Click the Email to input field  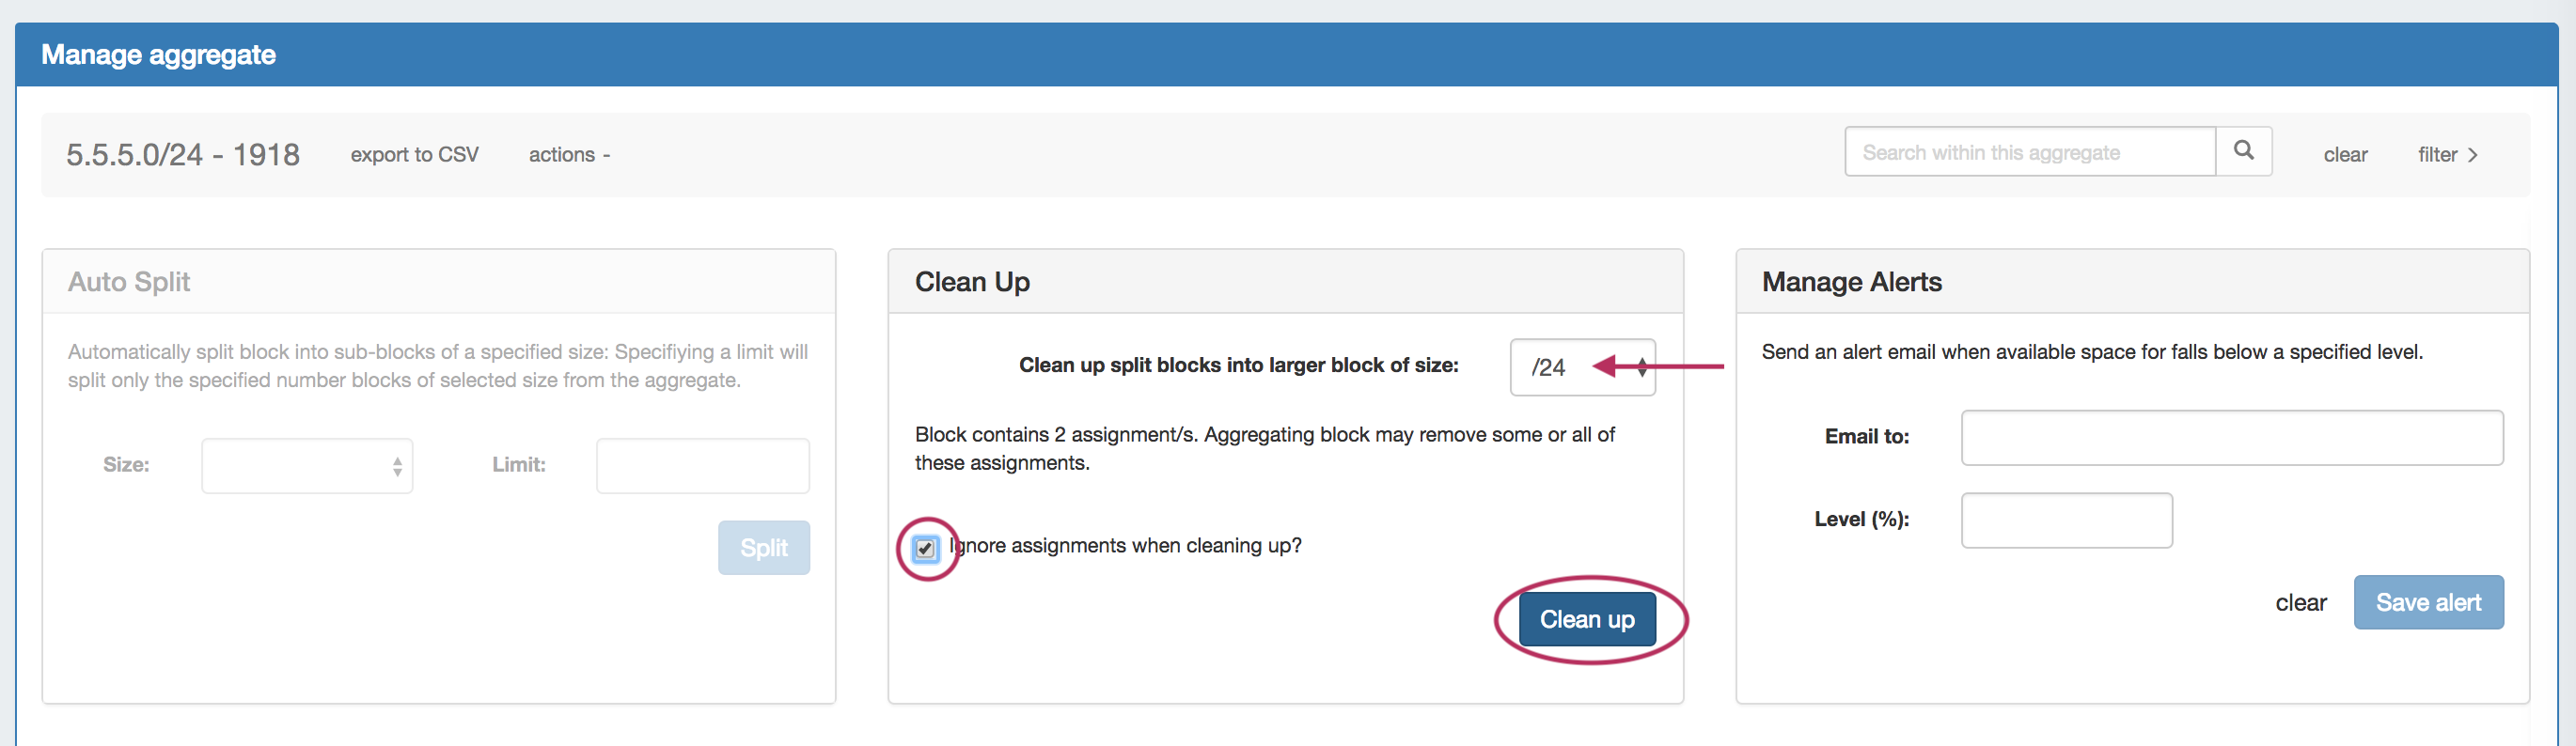tap(2231, 438)
